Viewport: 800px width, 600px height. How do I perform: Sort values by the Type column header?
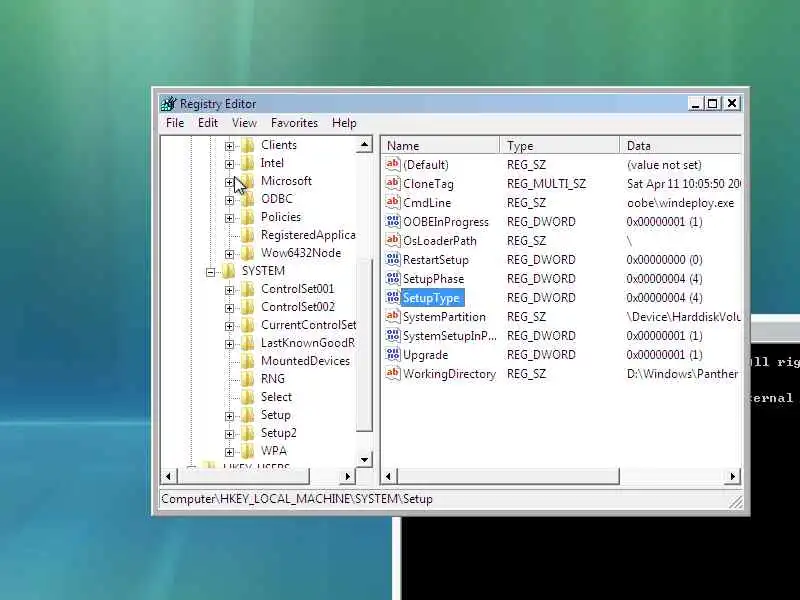pos(560,146)
